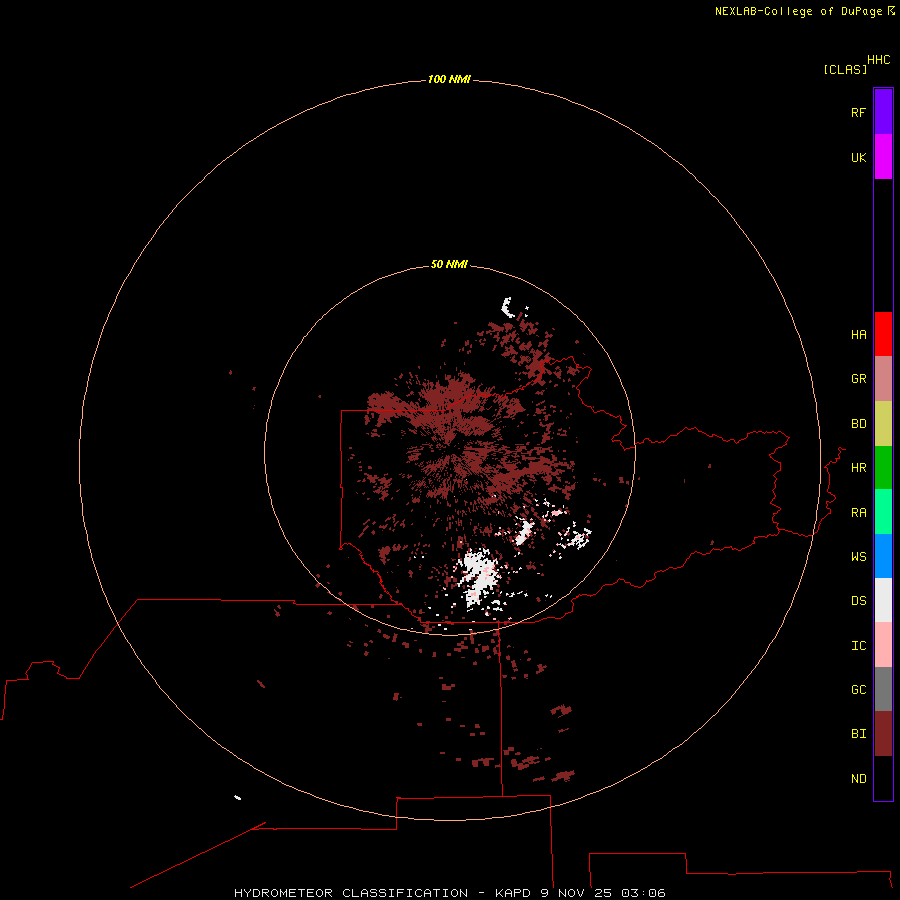
Task: Click the IC legend label
Action: point(858,646)
